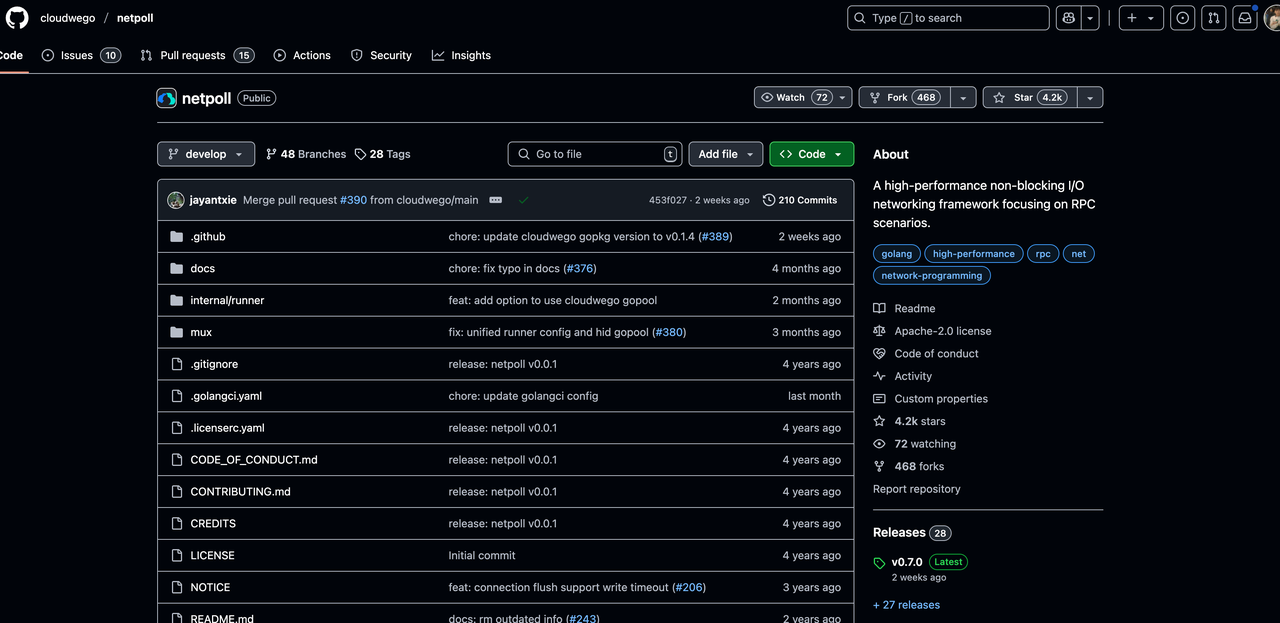Screen dimensions: 1280x623
Task: Switch to the Insights tab
Action: [x=461, y=55]
